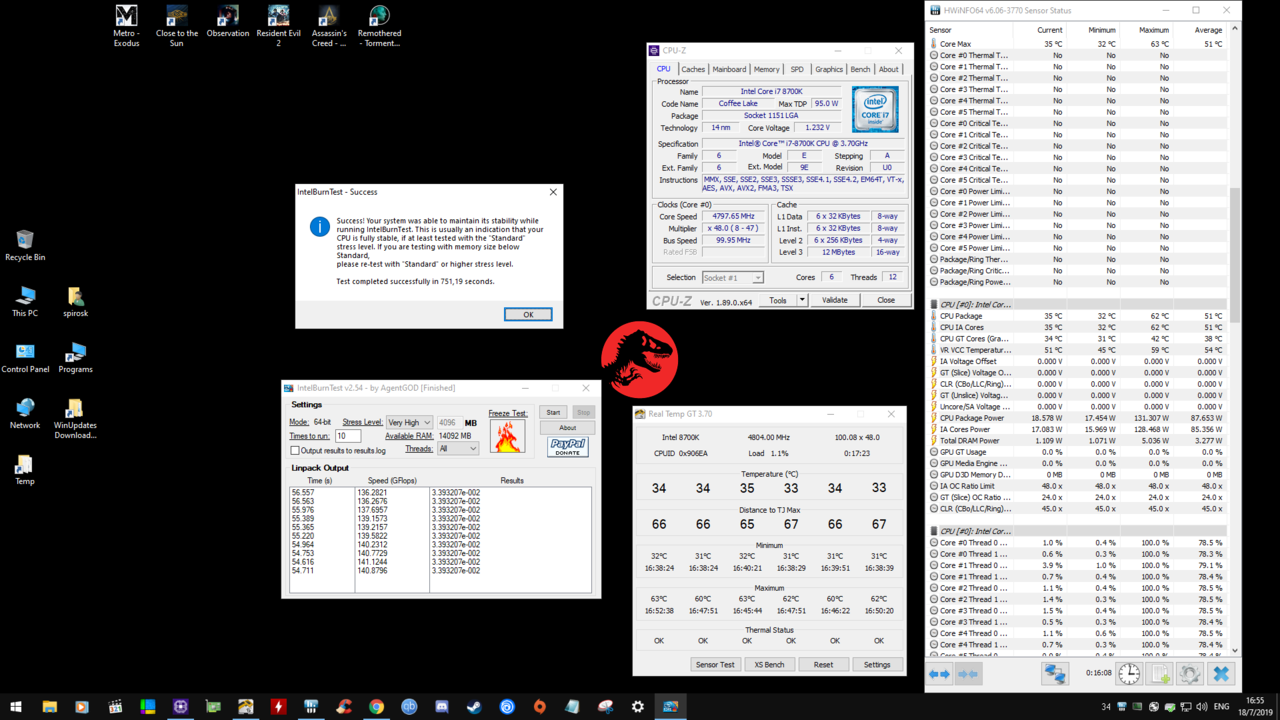Screen dimensions: 1280x720
Task: Open the Threads dropdown in IntelBurnTest
Action: point(458,449)
